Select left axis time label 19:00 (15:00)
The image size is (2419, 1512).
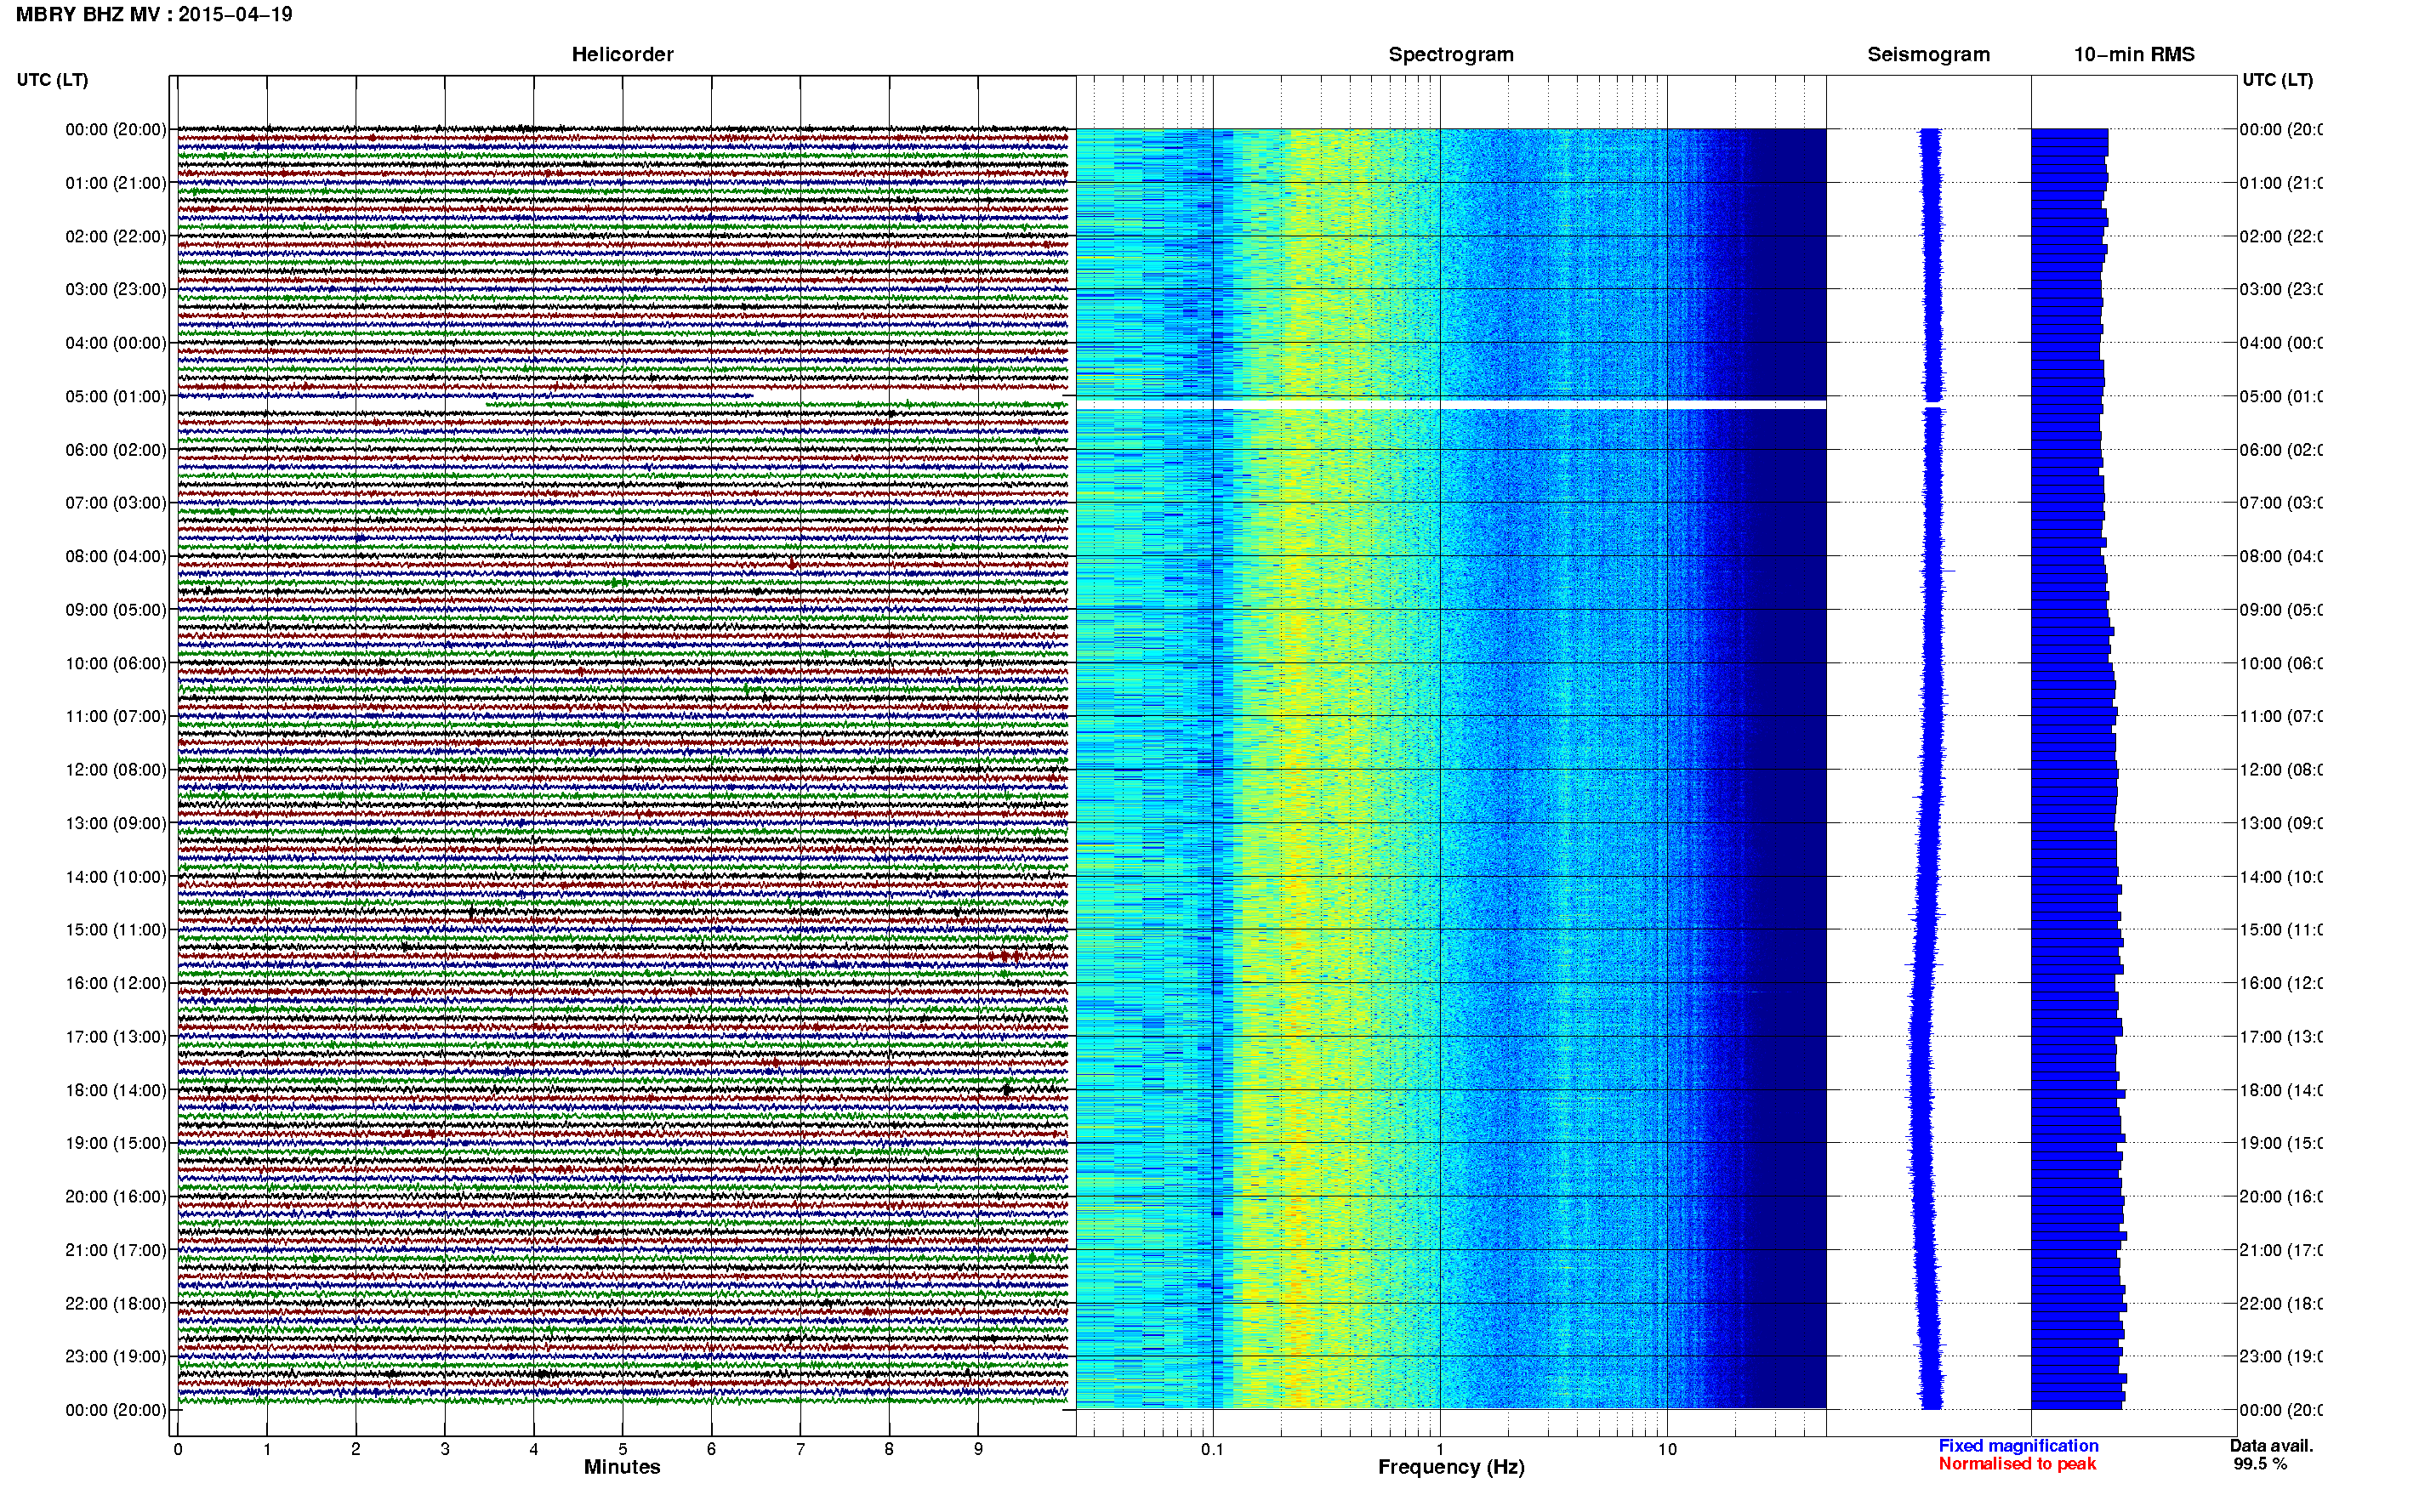click(x=116, y=1143)
